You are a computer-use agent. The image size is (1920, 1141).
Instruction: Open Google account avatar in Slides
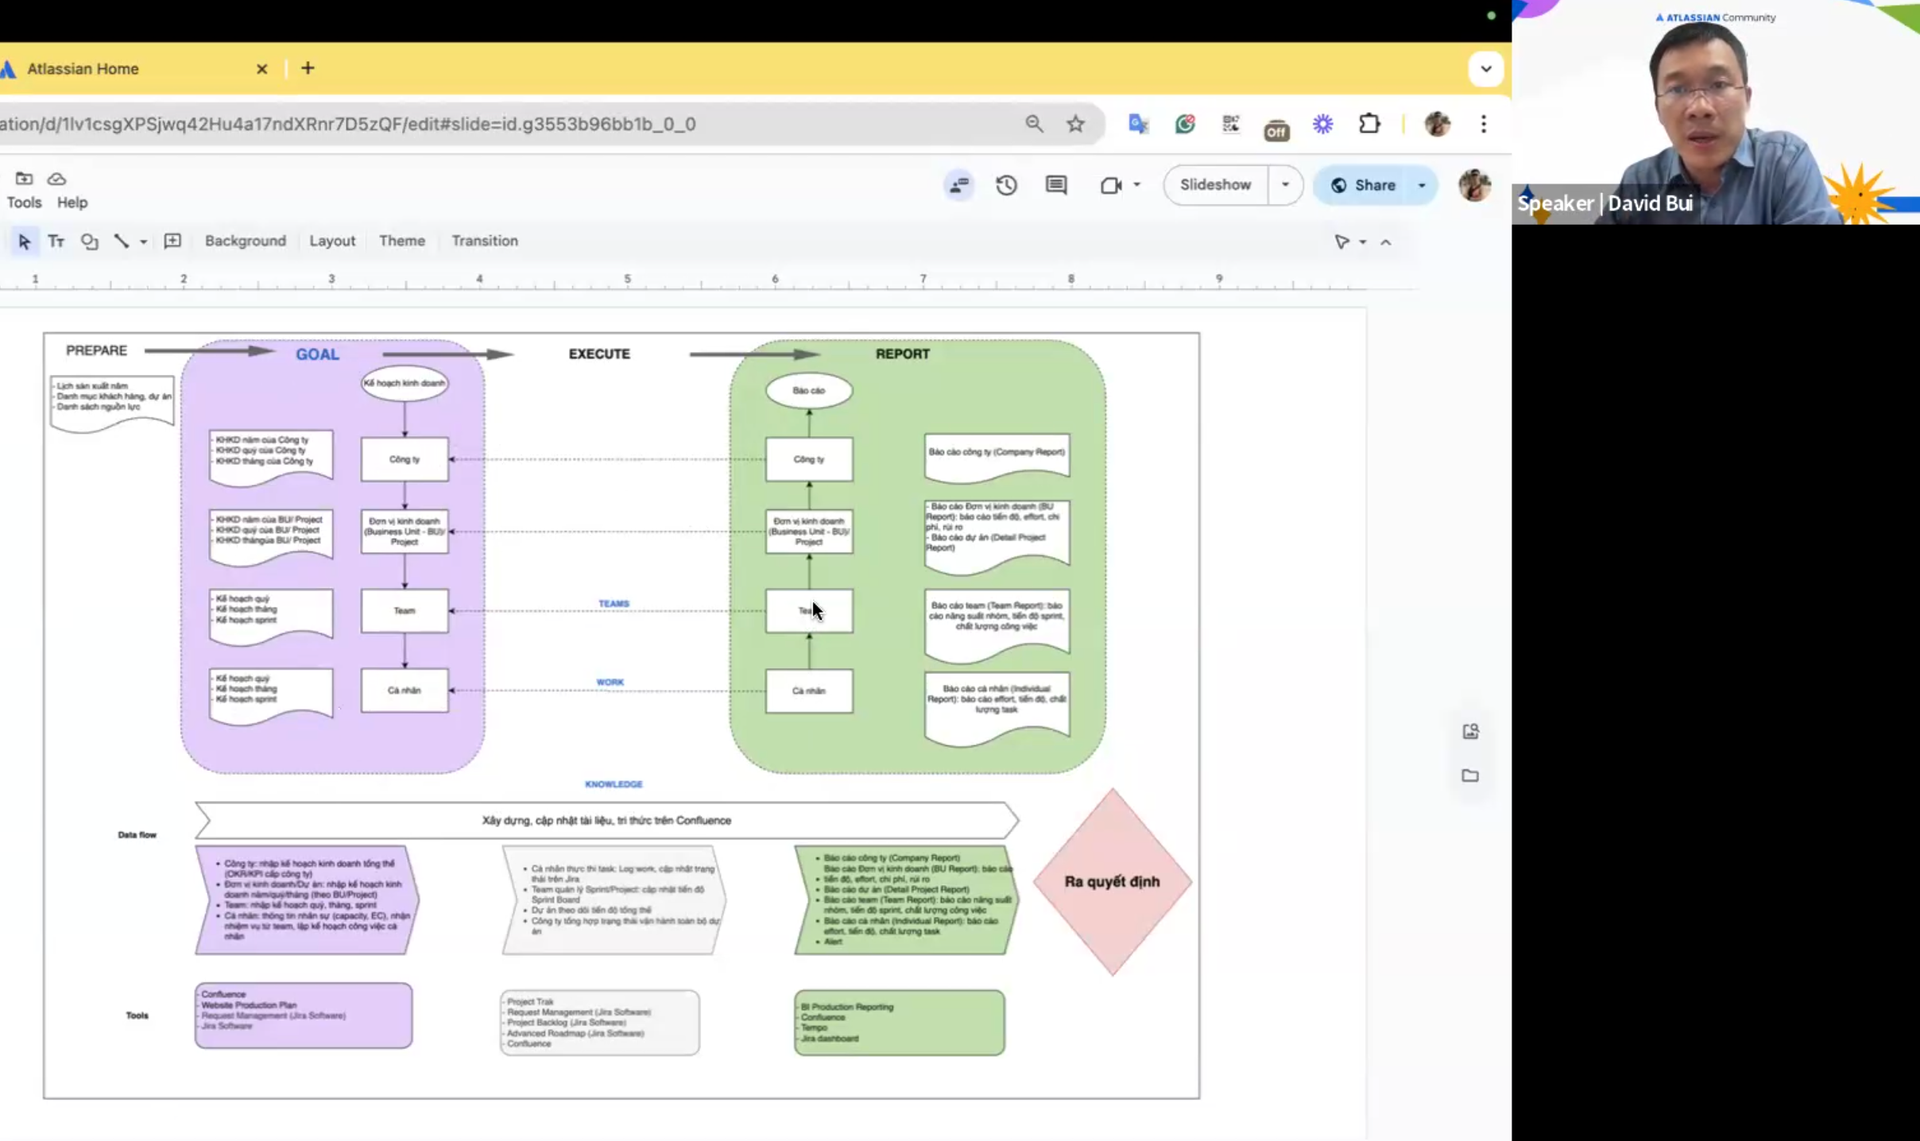click(x=1474, y=185)
